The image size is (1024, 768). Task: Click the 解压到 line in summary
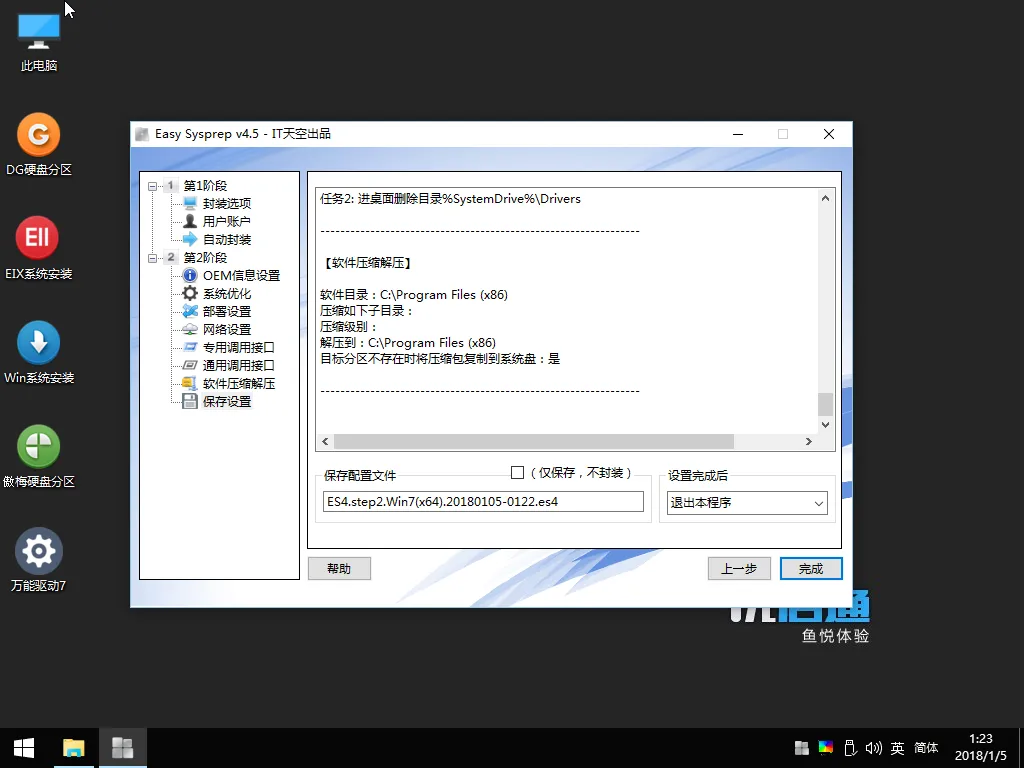tap(408, 343)
